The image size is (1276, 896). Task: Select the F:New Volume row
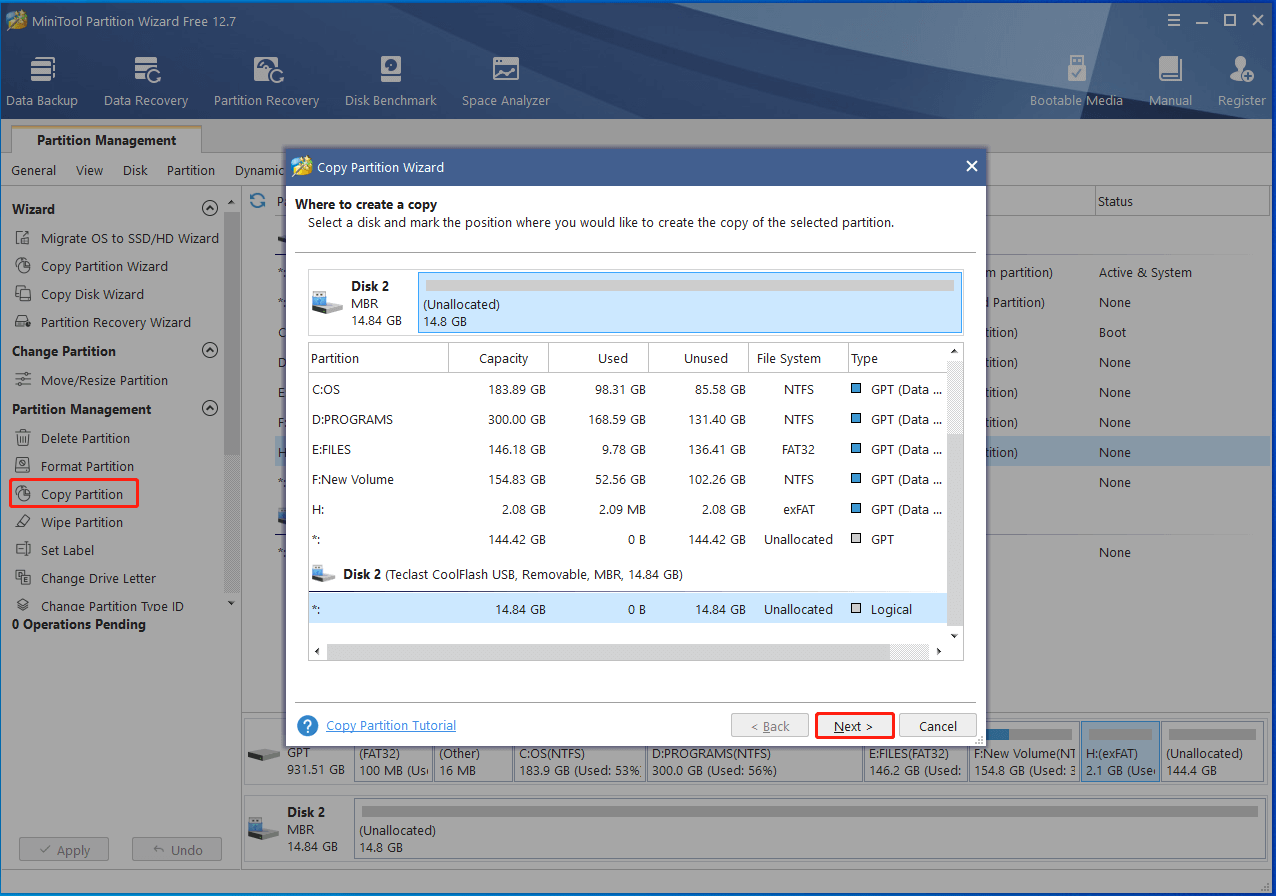[x=628, y=479]
